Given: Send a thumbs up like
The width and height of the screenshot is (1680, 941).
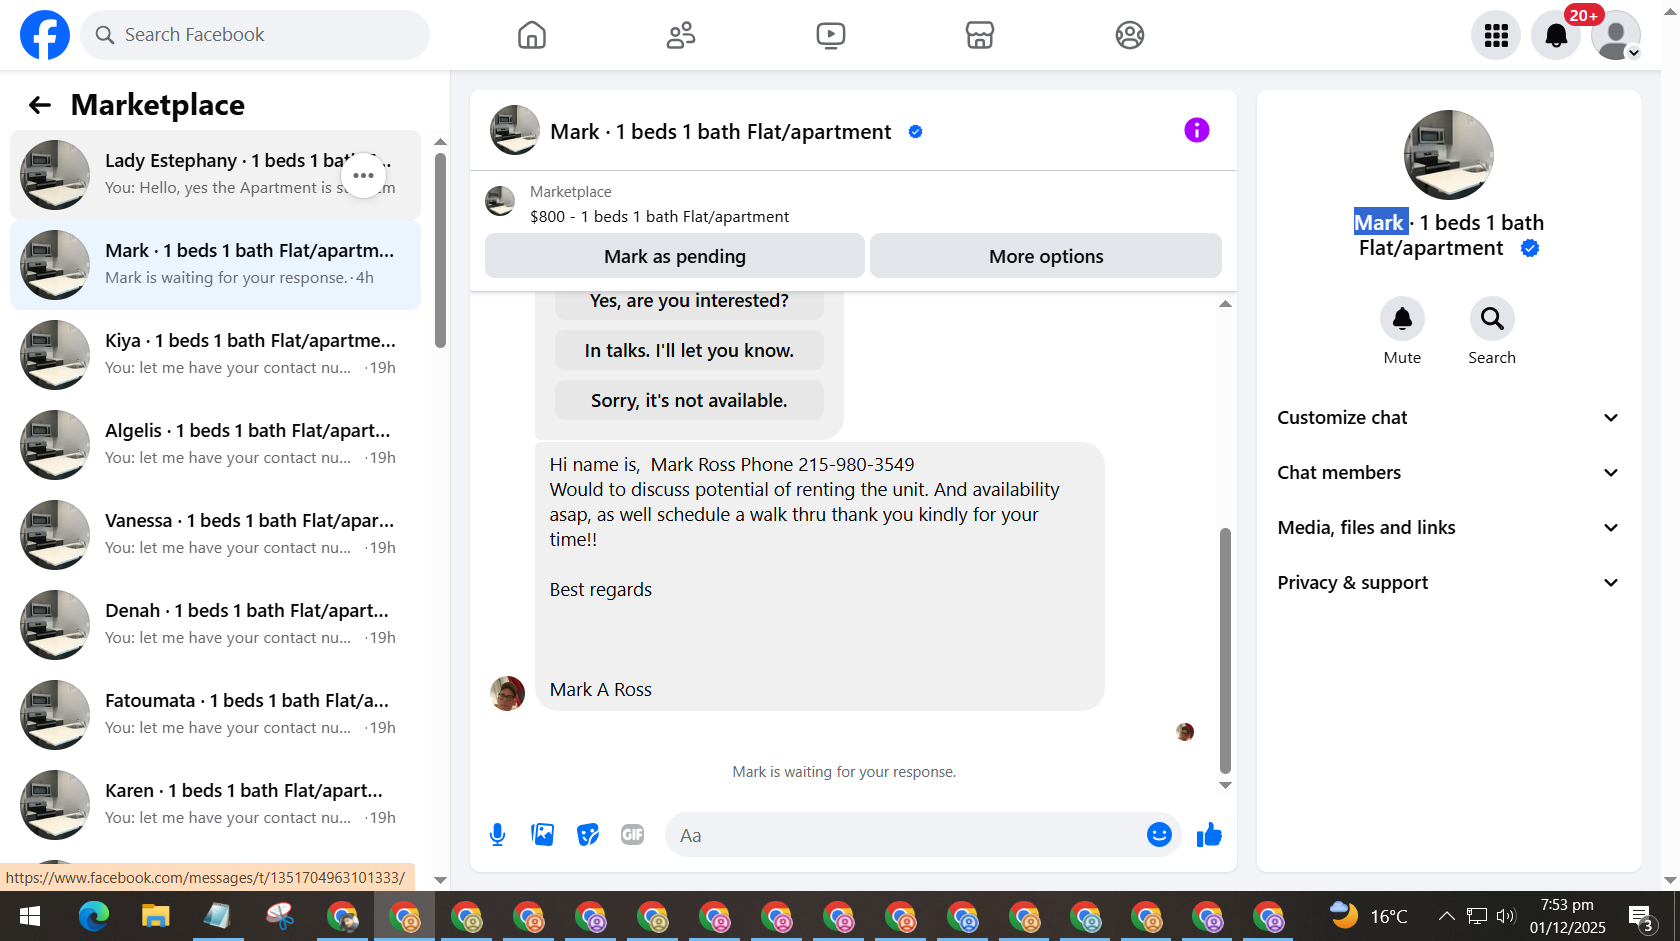Looking at the screenshot, I should pos(1210,835).
